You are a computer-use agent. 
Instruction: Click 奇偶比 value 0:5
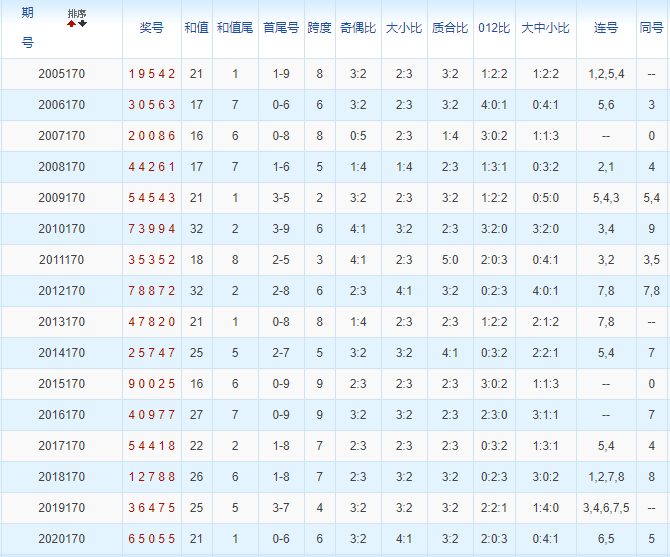[358, 136]
